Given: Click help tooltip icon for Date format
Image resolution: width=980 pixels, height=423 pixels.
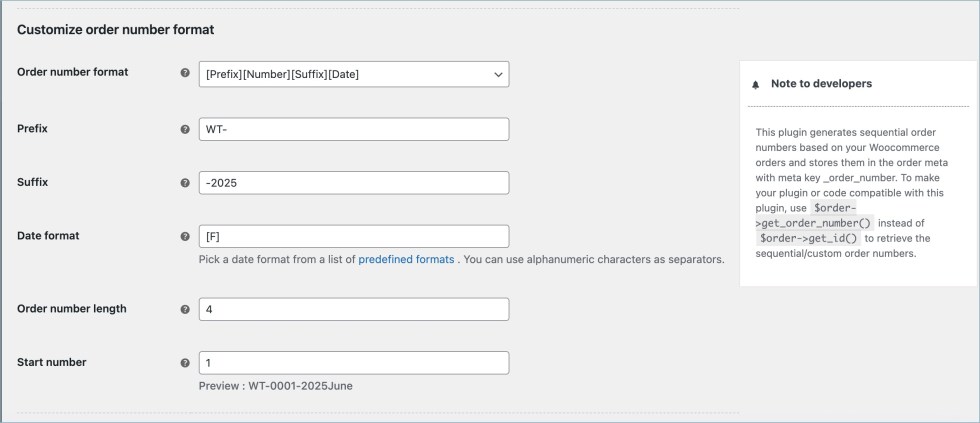Looking at the screenshot, I should click(x=185, y=237).
